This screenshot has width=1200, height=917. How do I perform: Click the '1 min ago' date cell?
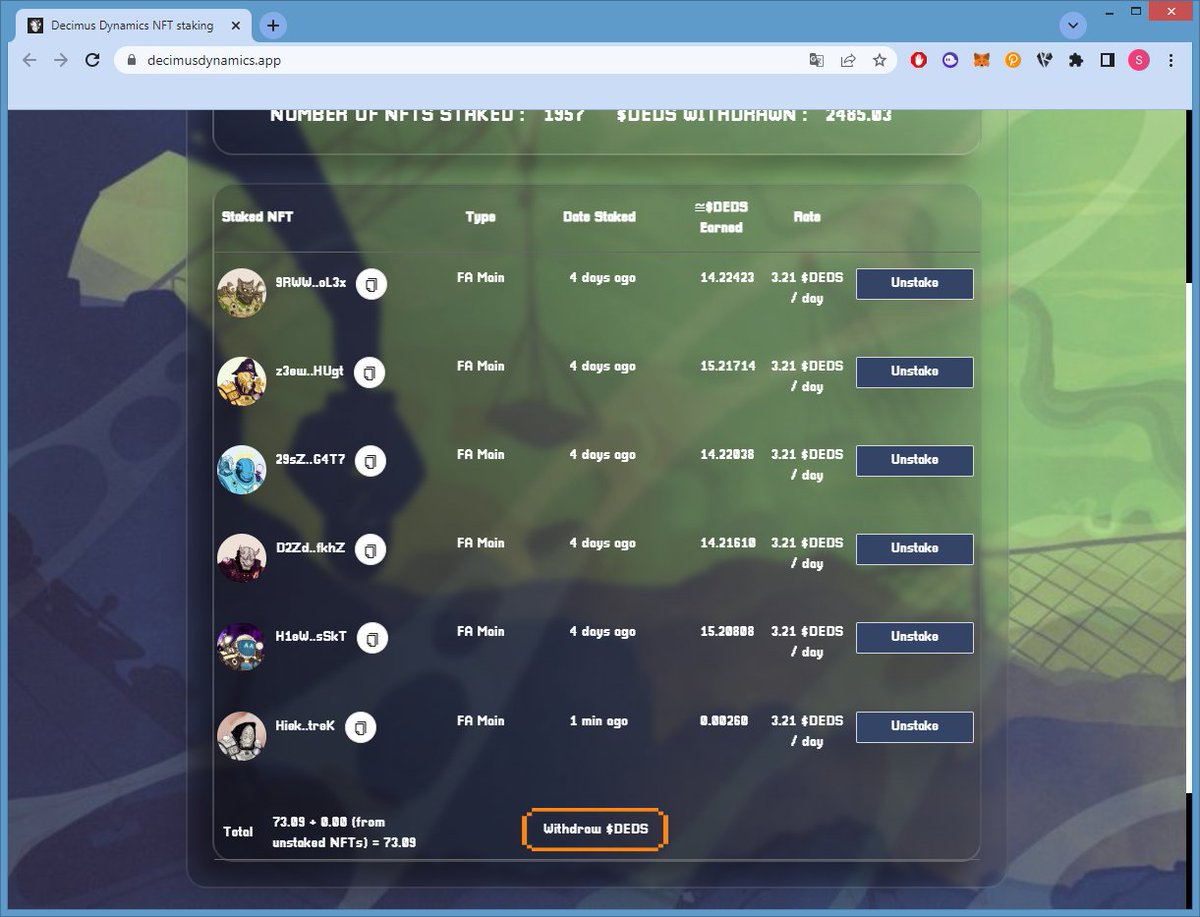coord(599,721)
